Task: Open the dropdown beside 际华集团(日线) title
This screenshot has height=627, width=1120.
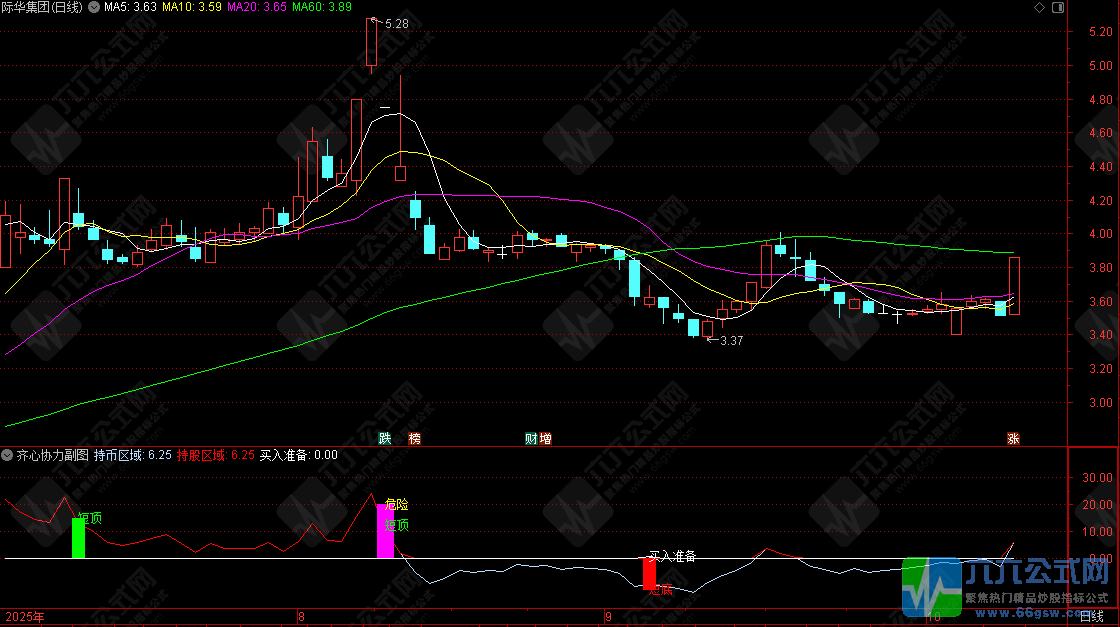Action: tap(94, 8)
